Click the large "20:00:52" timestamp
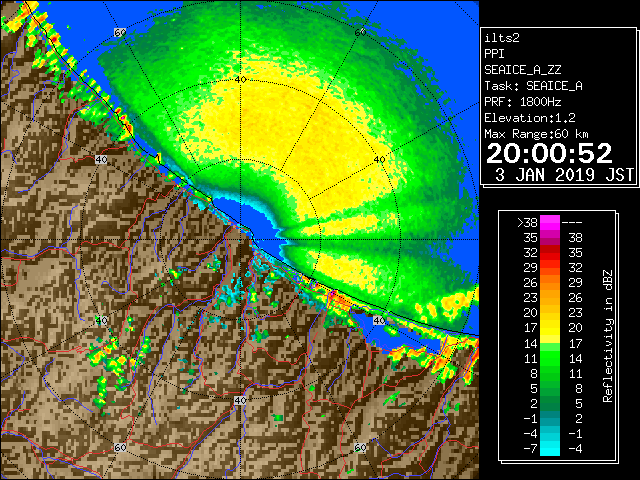 pos(549,153)
